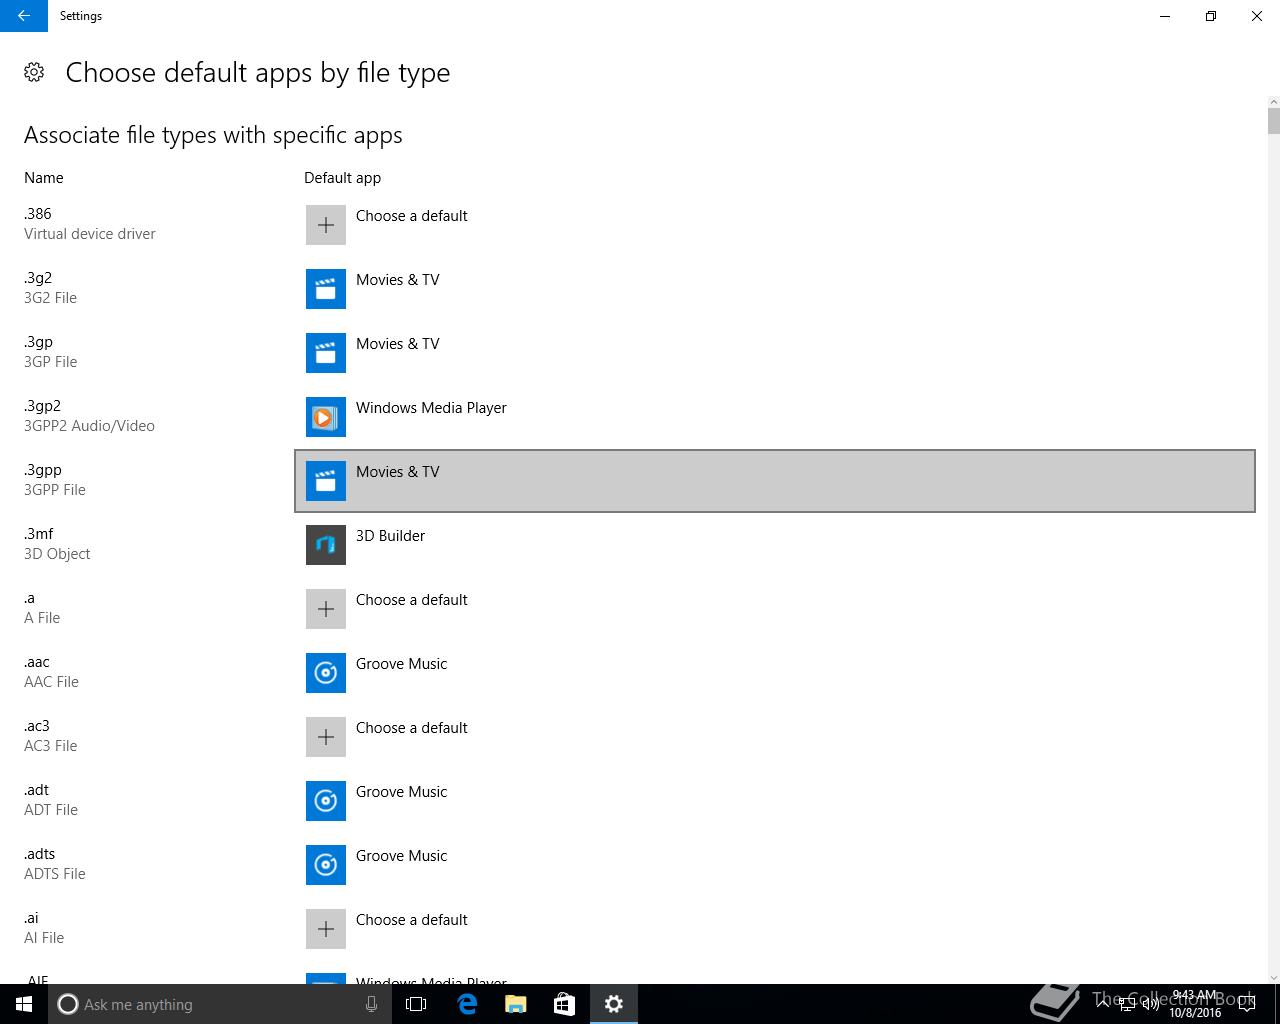Click Windows Media Player icon for .3gp2
Image resolution: width=1280 pixels, height=1024 pixels.
pyautogui.click(x=326, y=417)
